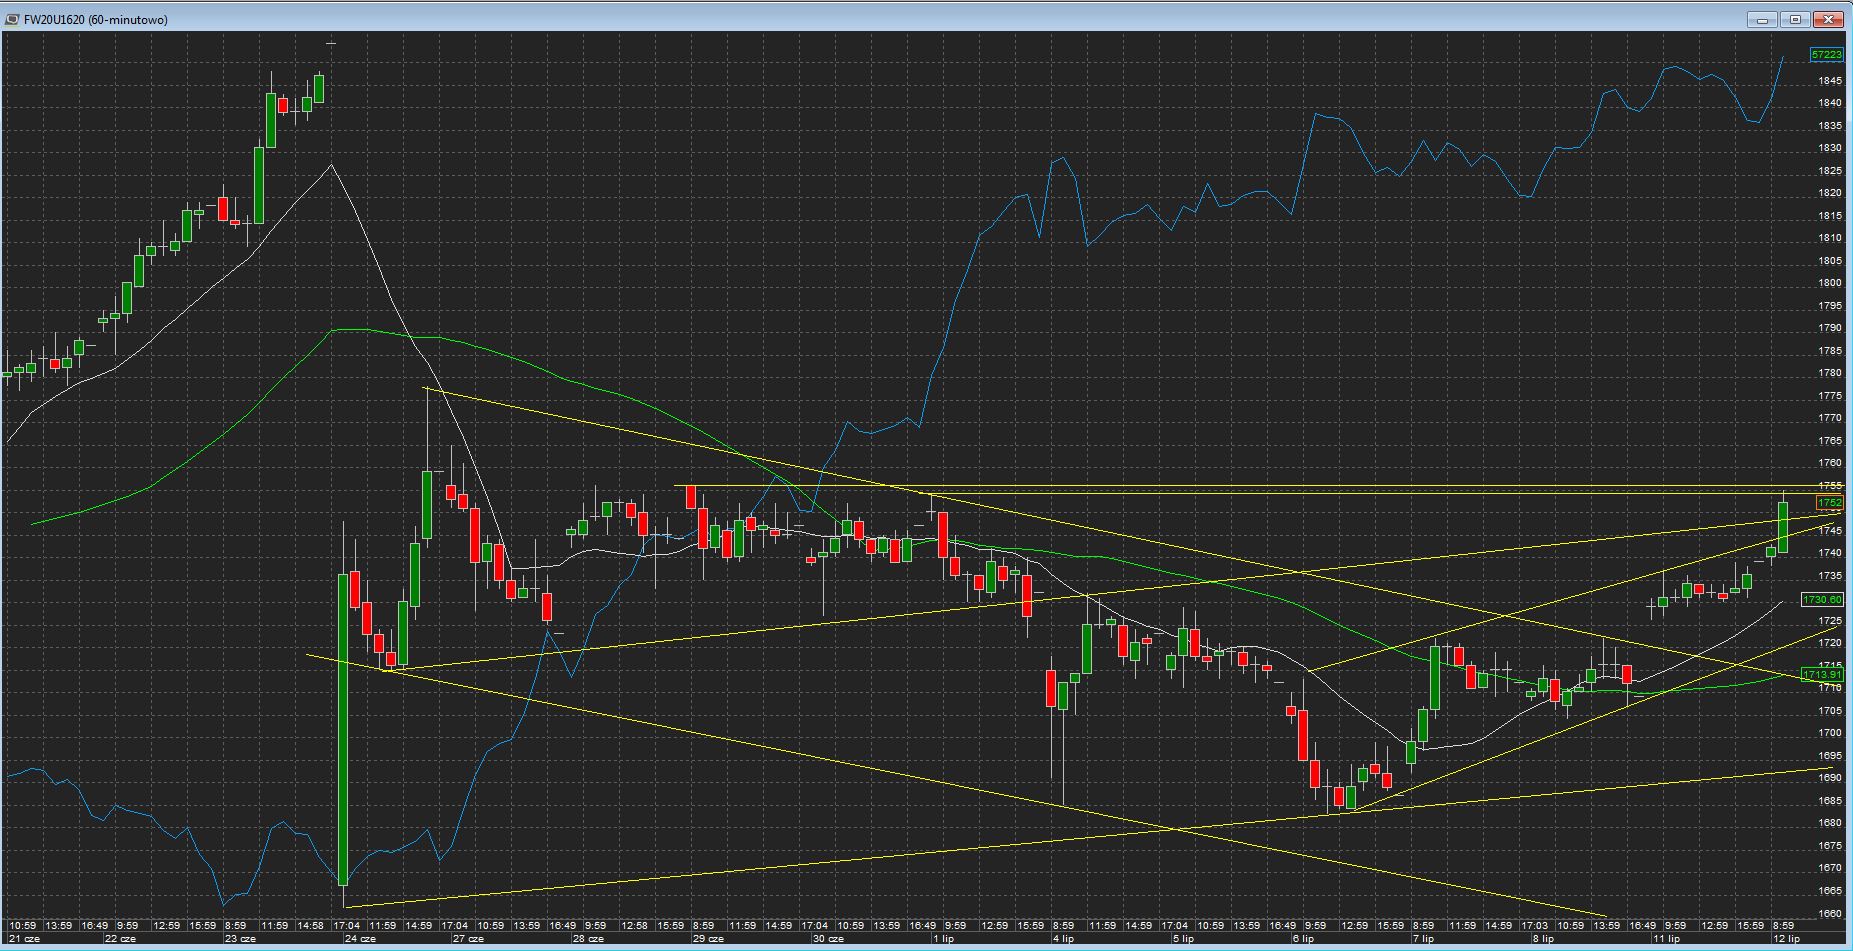Close the FW20U1620 chart window
The height and width of the screenshot is (951, 1853).
point(1829,19)
